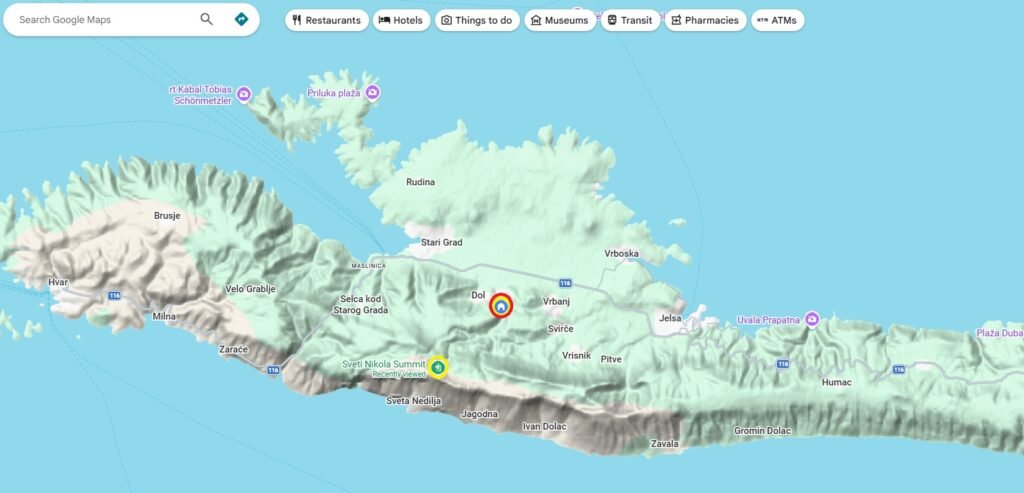Click the Zaraće village label
The width and height of the screenshot is (1024, 493).
tap(233, 350)
